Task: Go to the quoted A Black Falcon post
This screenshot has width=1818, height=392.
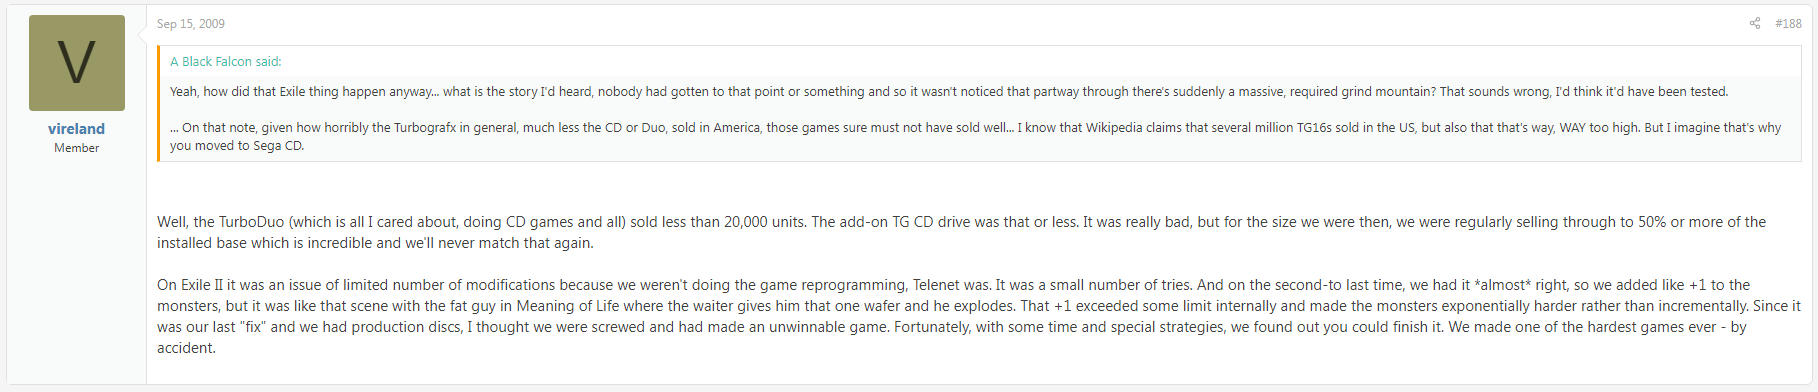Action: [x=226, y=62]
